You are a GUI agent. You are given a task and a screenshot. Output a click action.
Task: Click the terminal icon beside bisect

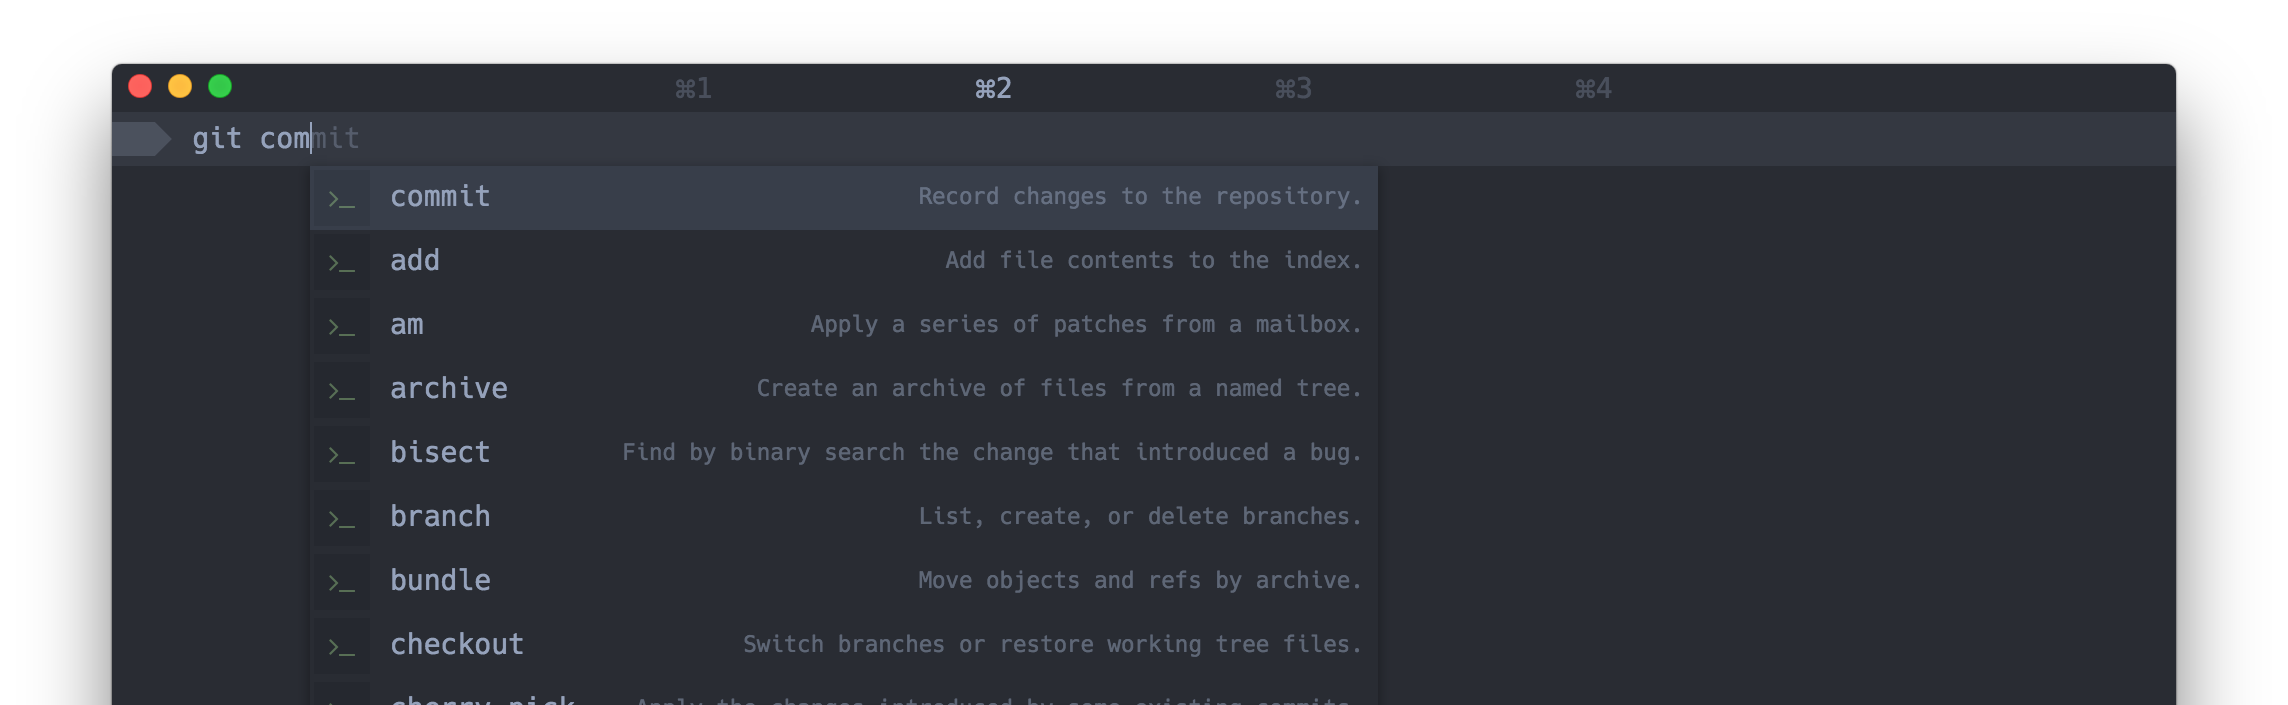tap(342, 454)
